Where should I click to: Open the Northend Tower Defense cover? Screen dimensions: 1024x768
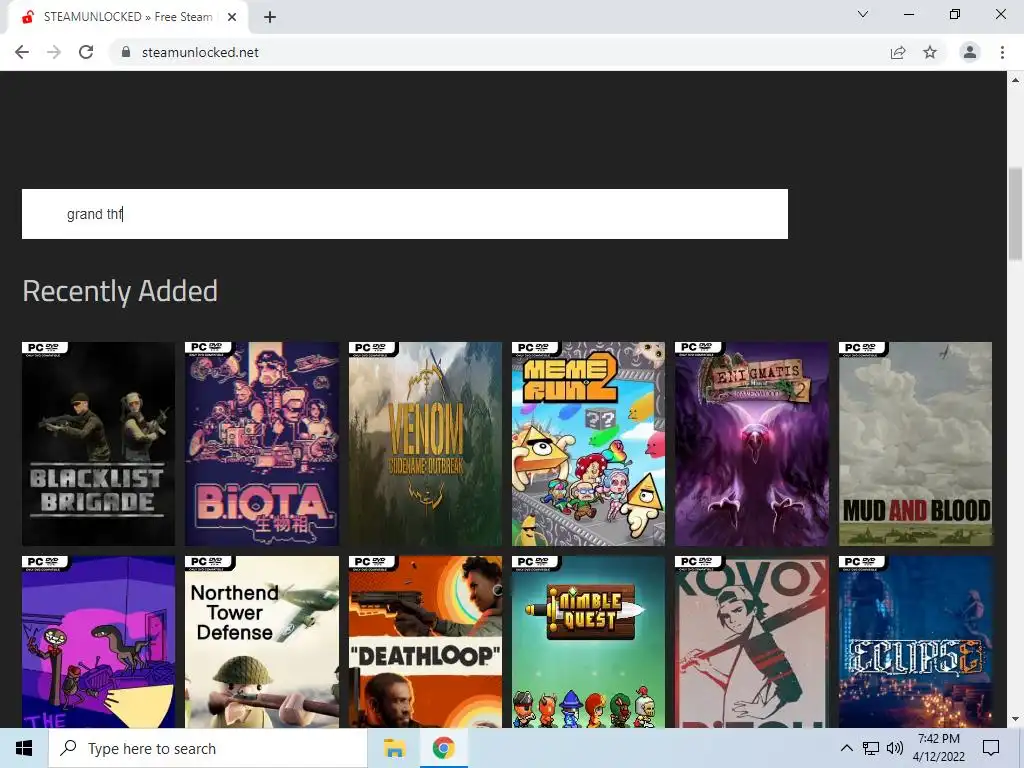[262, 642]
